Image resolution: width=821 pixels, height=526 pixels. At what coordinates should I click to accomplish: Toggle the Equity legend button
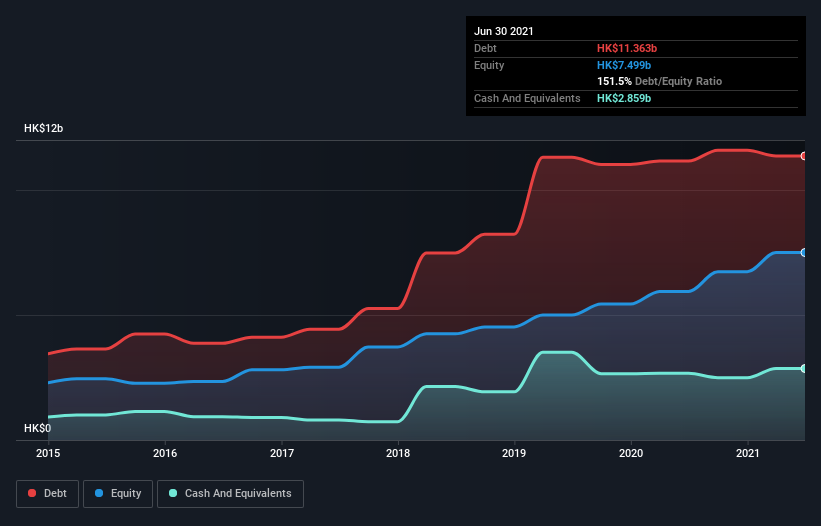(118, 494)
